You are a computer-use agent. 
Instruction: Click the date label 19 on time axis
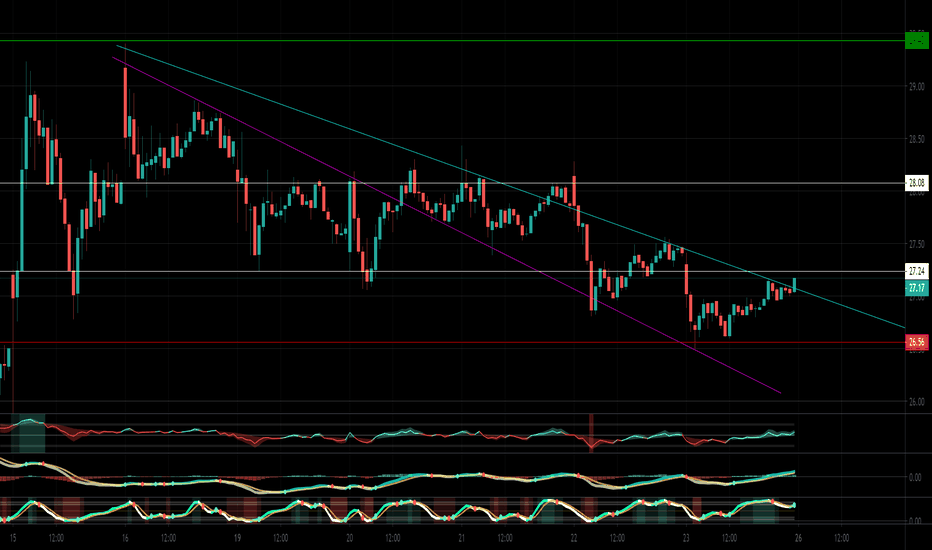click(237, 538)
